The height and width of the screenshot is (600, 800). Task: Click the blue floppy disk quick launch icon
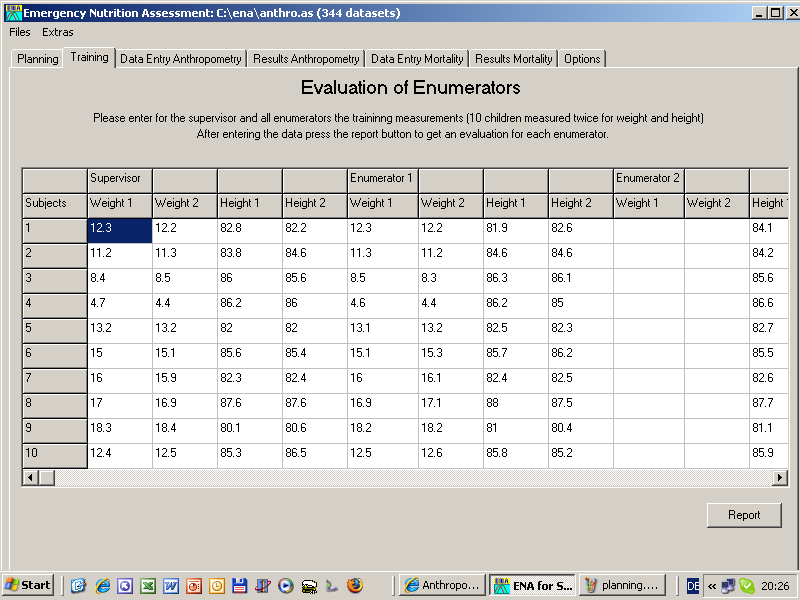239,586
